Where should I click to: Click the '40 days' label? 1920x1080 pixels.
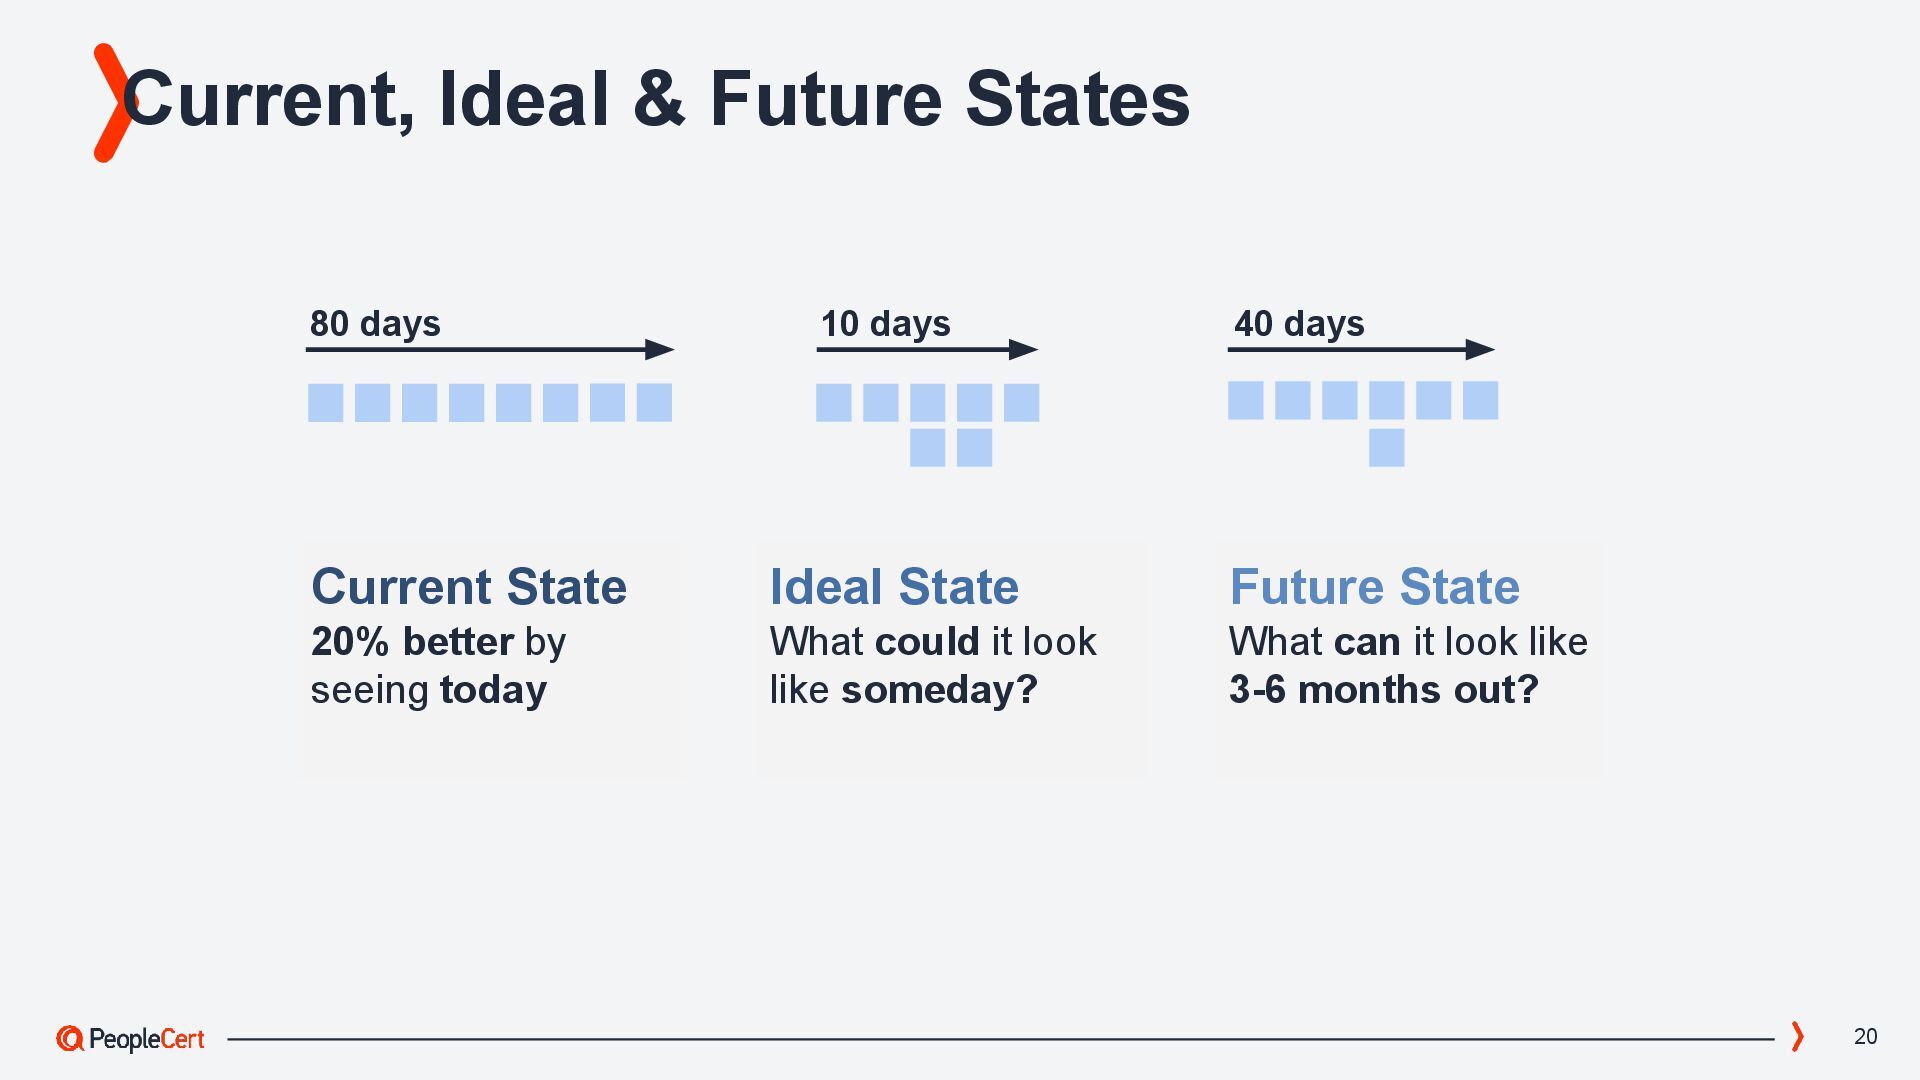(x=1299, y=323)
